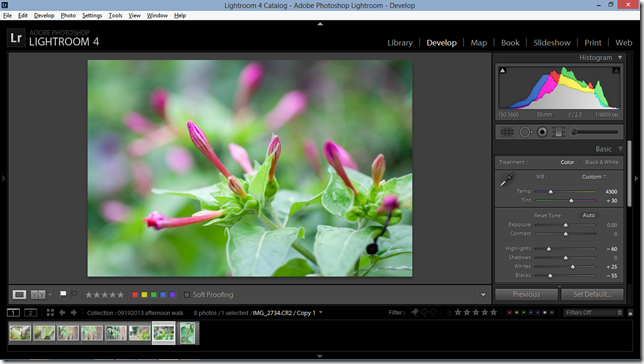Filter filmstrip by green color label

point(524,313)
